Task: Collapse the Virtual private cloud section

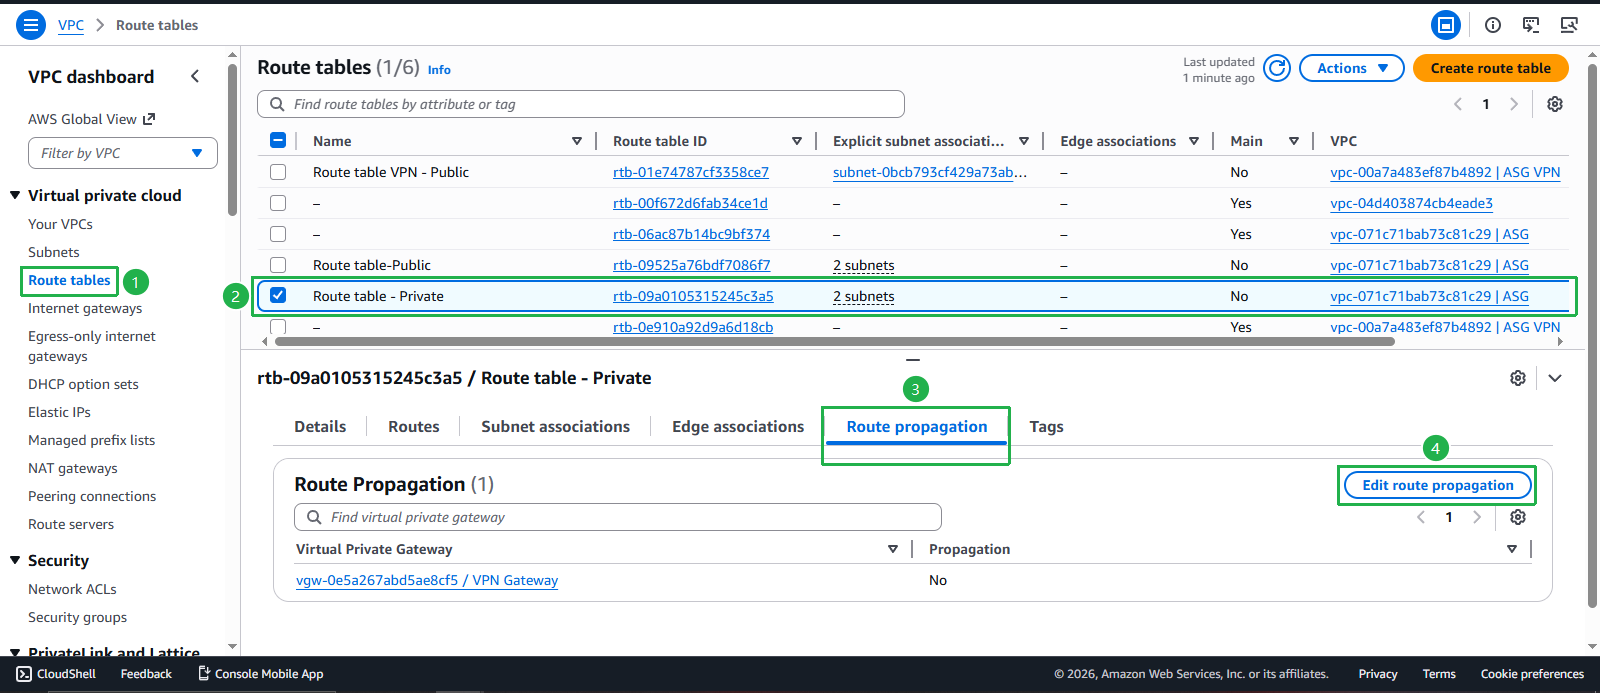Action: [15, 195]
